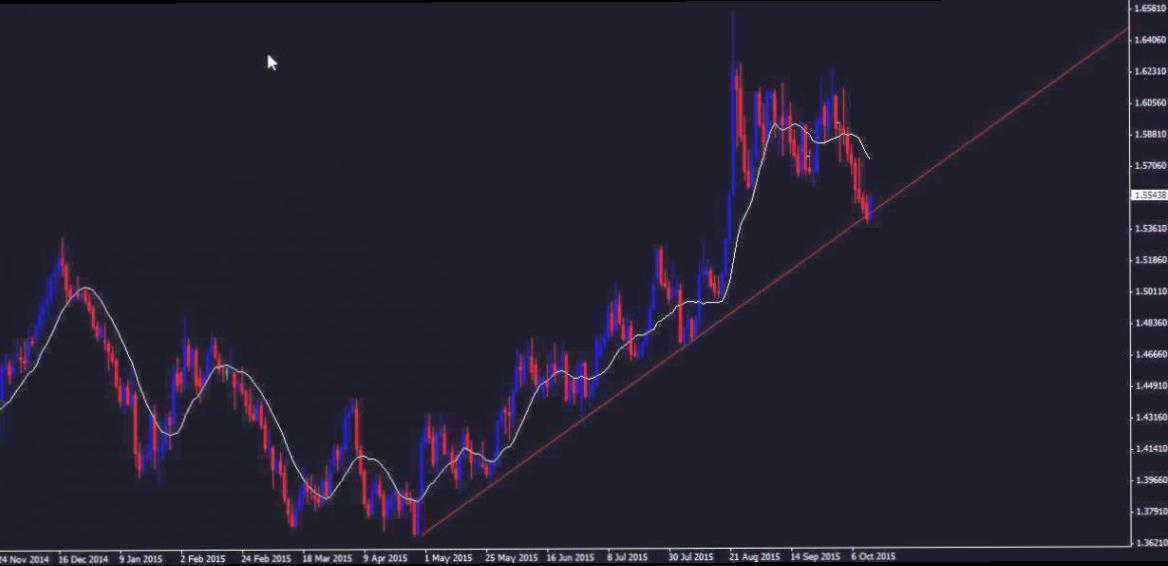Screen dimensions: 1168x566
Task: Click the 1.36210 price axis label
Action: click(x=1152, y=543)
